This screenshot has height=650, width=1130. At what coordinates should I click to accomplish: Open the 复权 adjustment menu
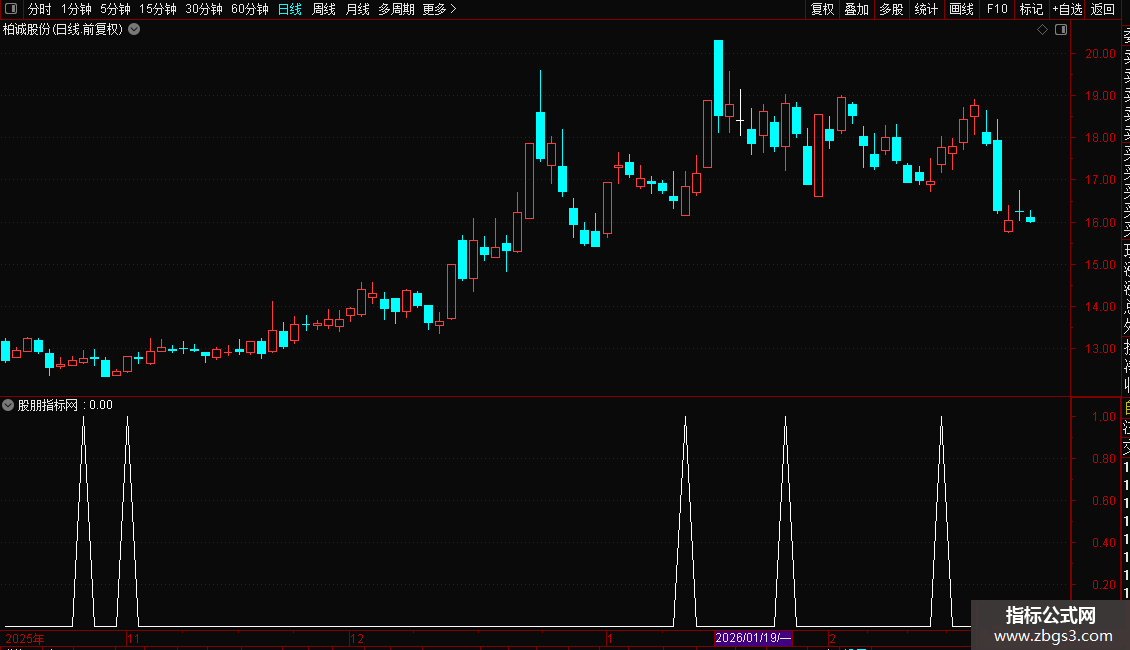822,9
